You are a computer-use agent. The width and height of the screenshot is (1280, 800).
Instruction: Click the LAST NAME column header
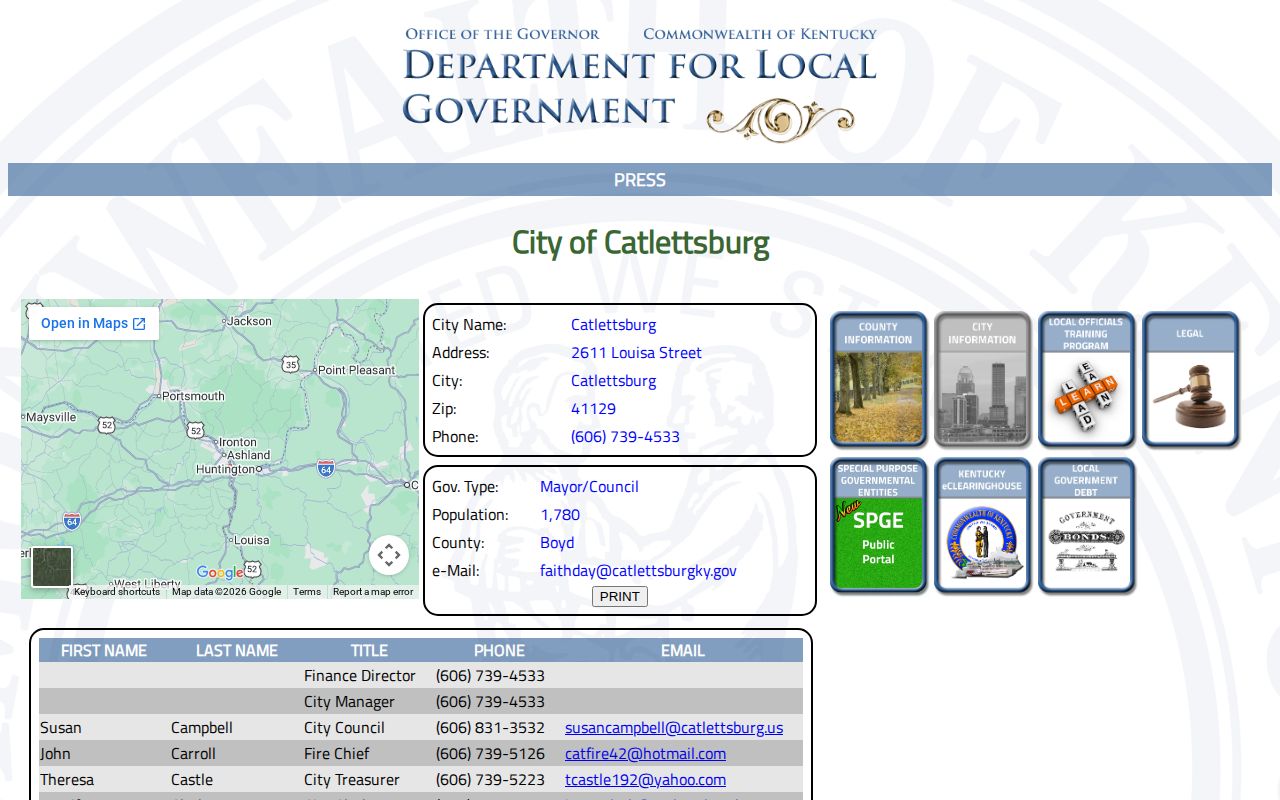237,650
